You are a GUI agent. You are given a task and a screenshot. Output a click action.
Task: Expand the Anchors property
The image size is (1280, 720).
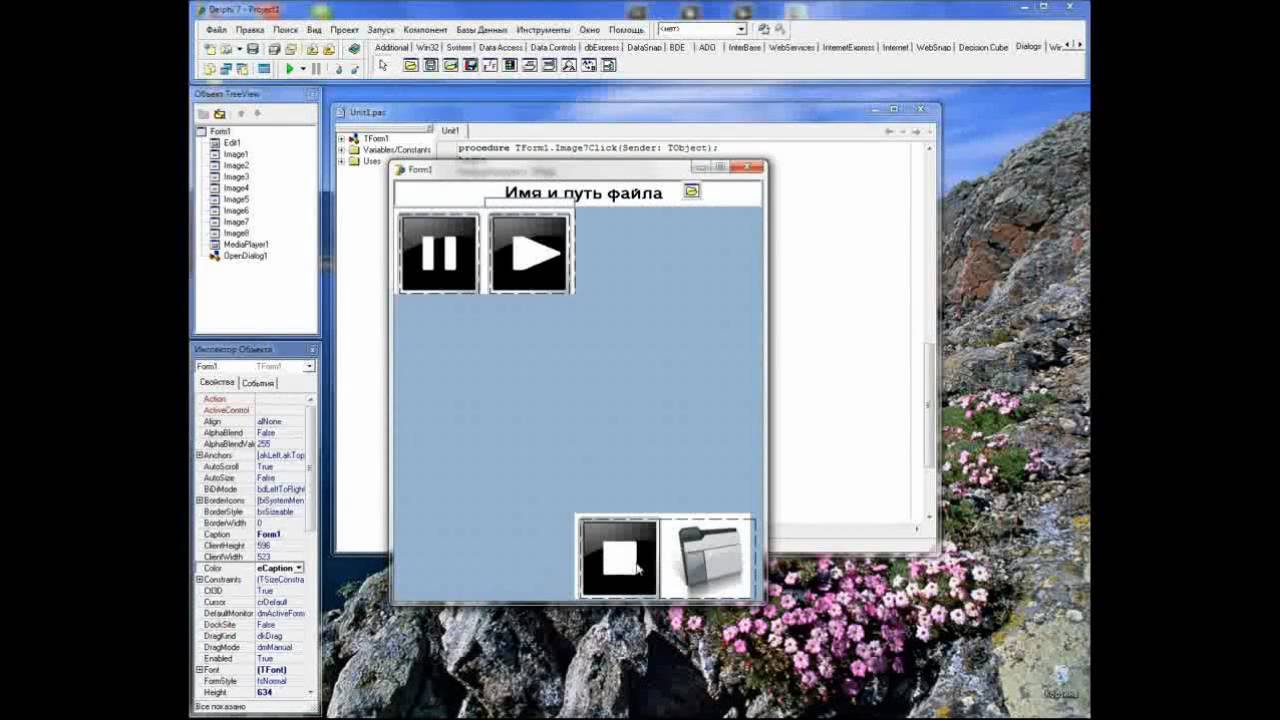click(199, 455)
